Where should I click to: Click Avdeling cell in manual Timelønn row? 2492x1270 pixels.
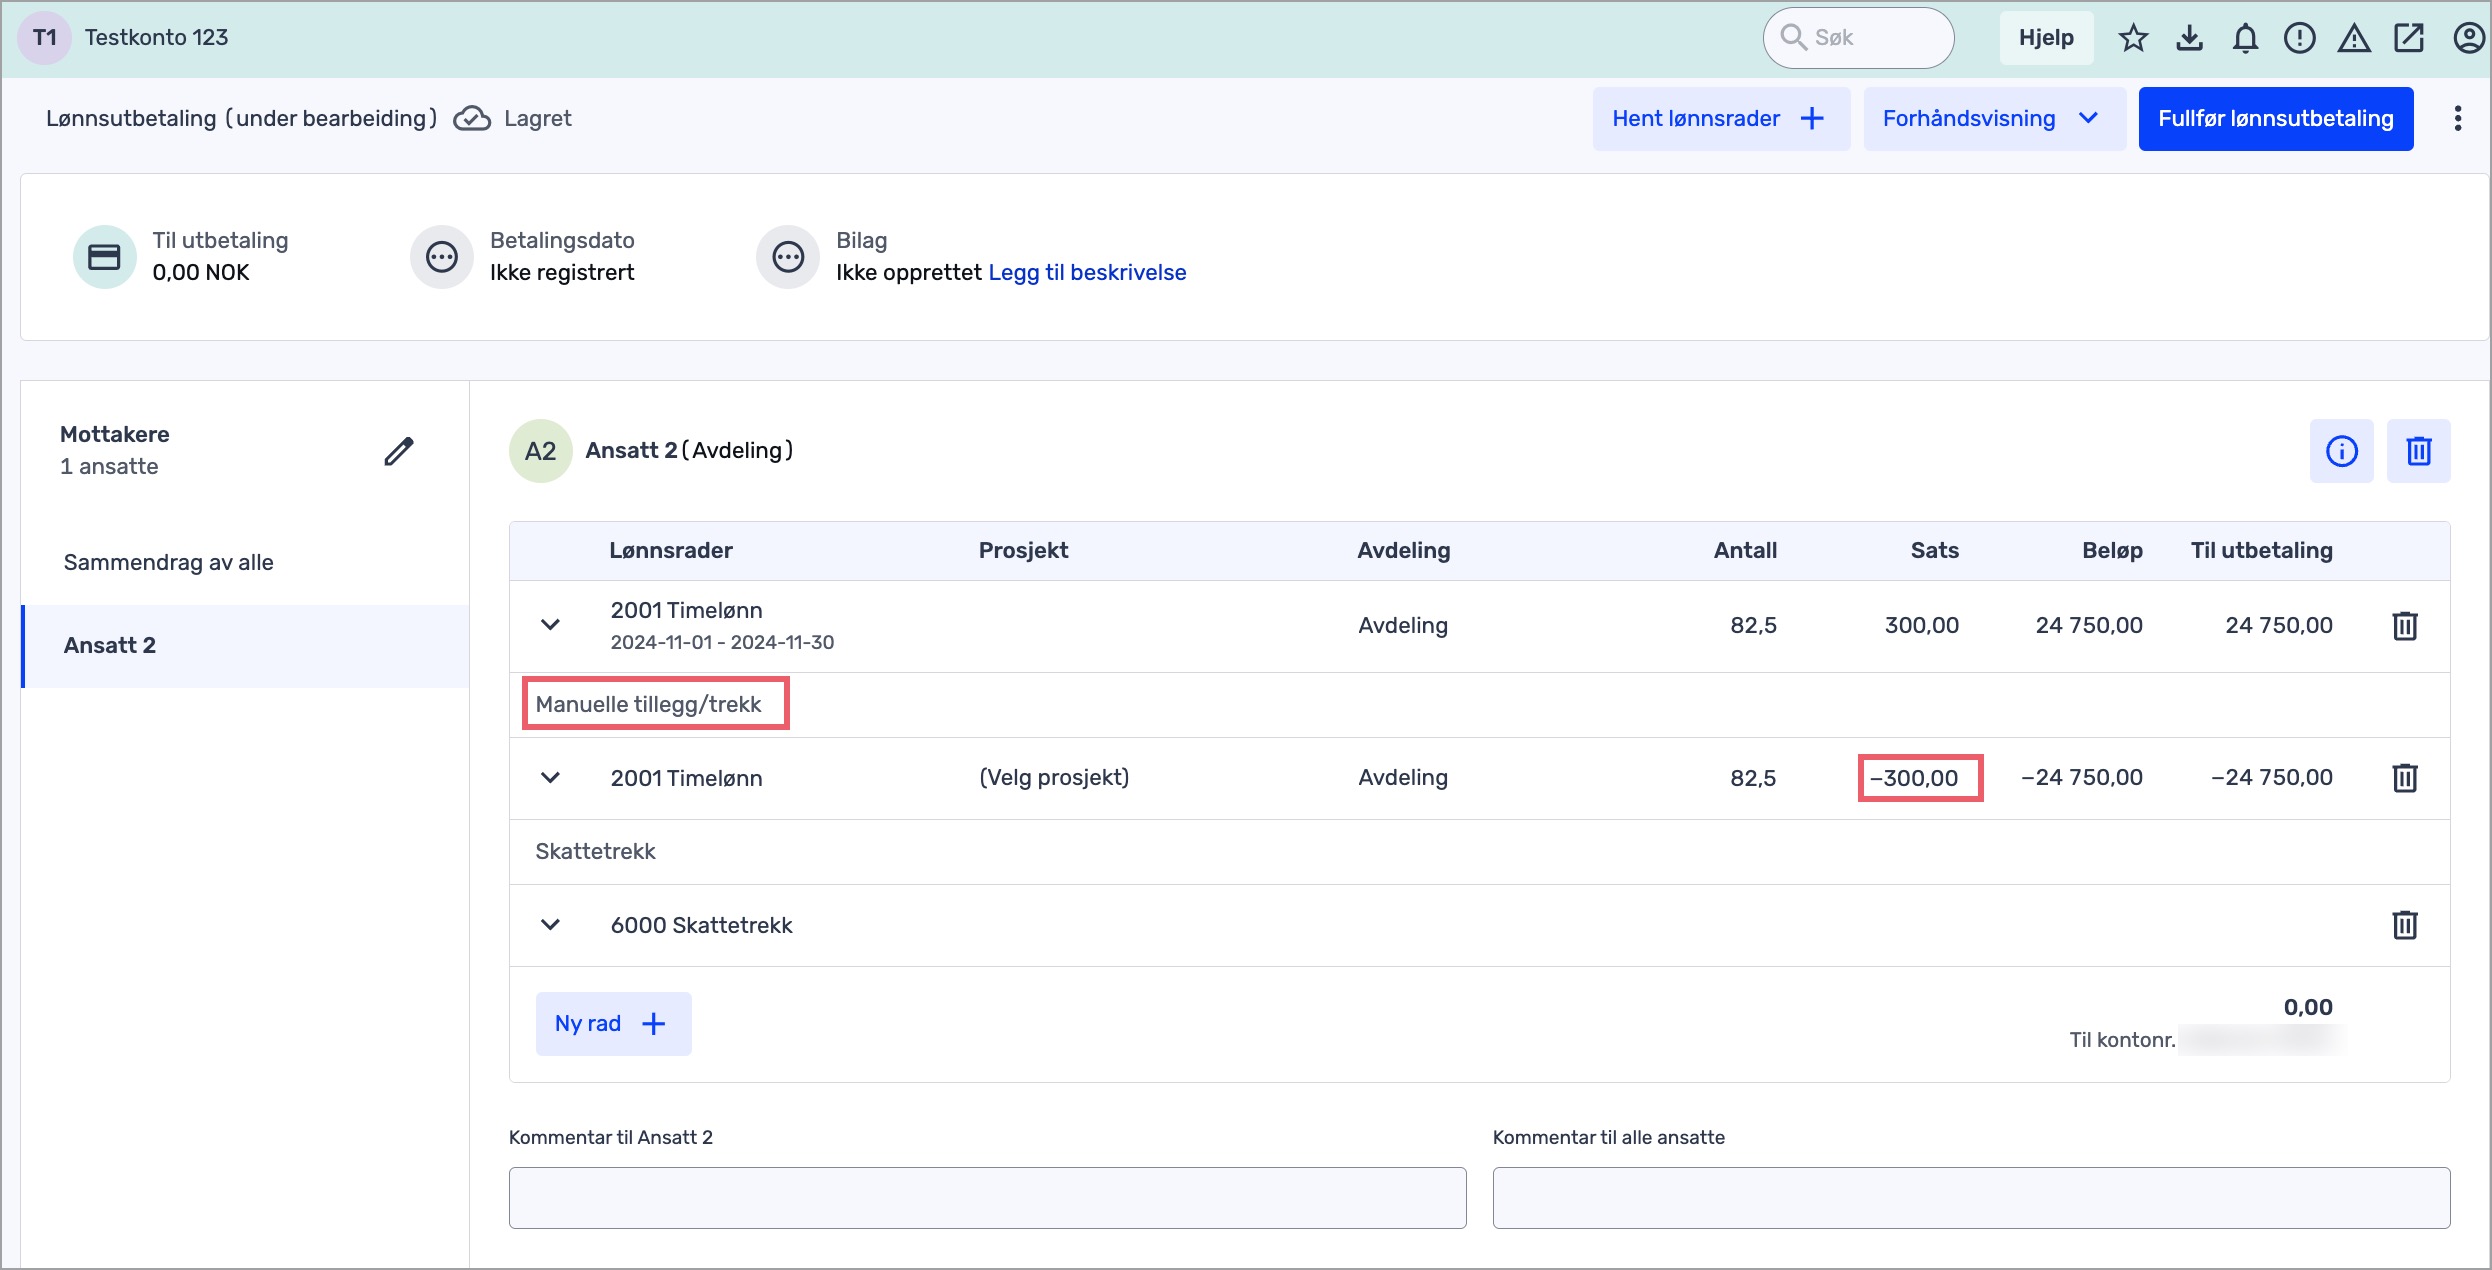tap(1403, 778)
